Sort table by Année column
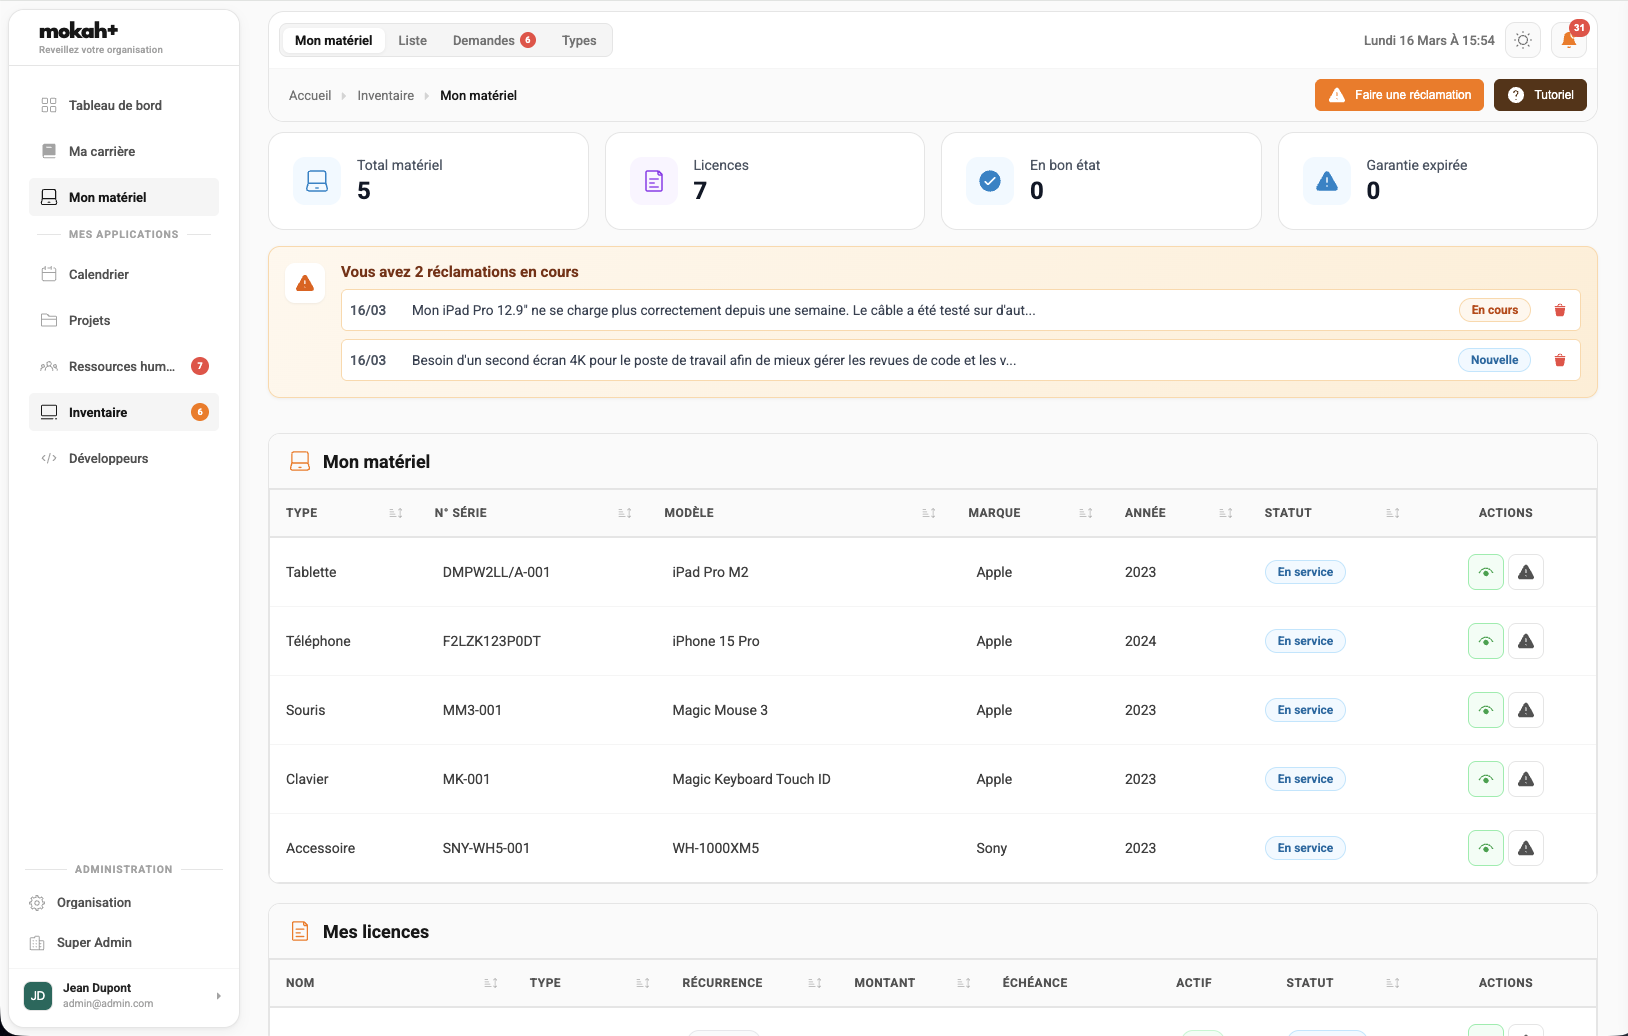This screenshot has height=1036, width=1628. [x=1225, y=513]
